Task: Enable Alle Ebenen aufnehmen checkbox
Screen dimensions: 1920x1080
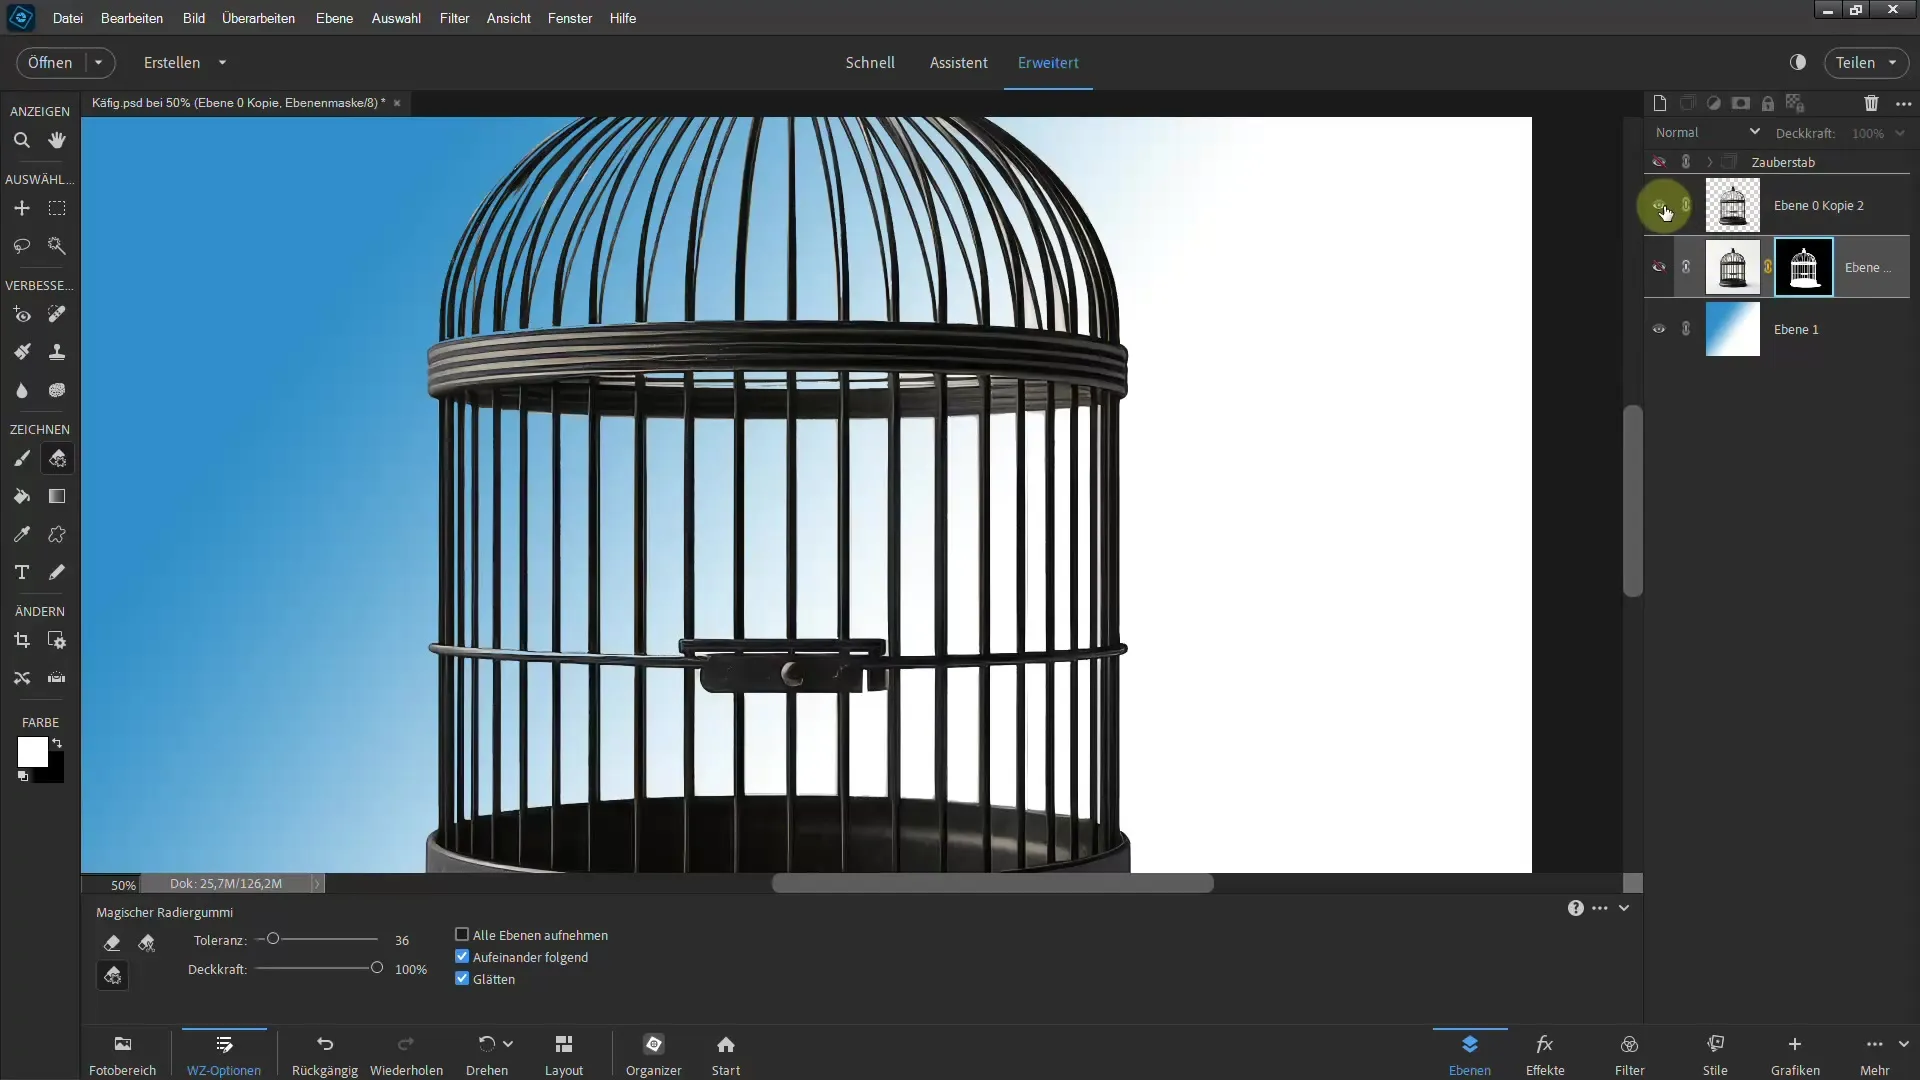Action: pos(462,935)
